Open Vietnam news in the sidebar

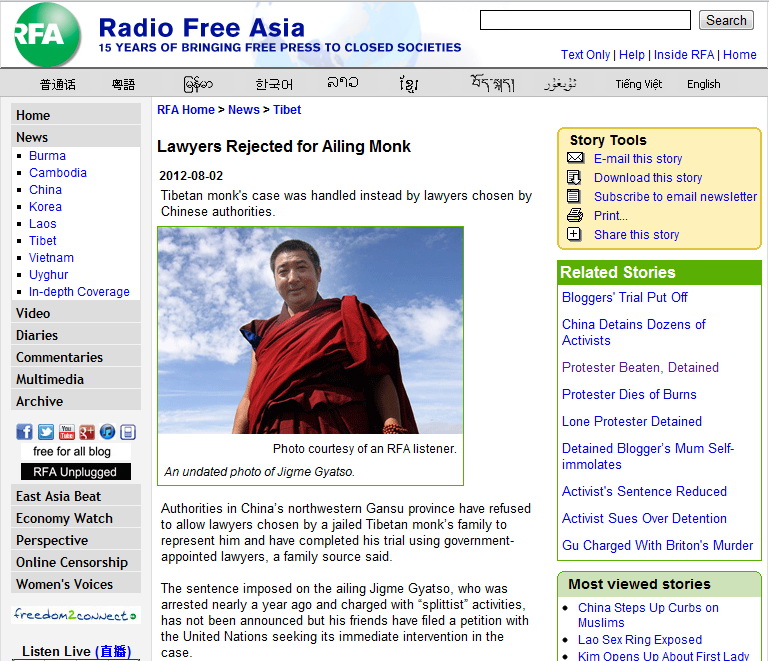51,257
